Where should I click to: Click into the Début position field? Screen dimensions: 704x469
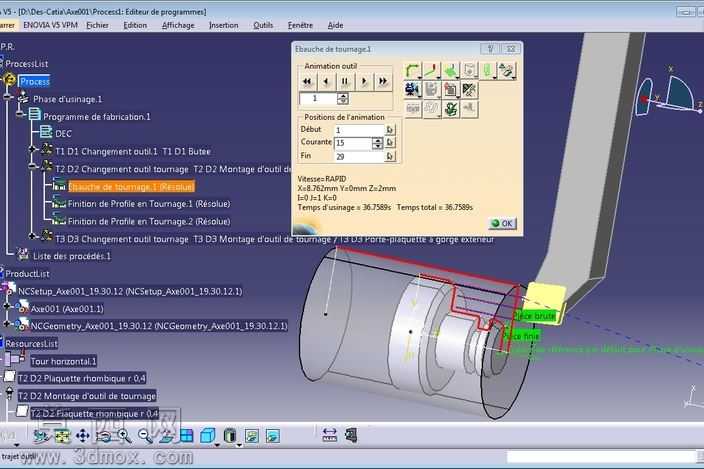(x=359, y=130)
